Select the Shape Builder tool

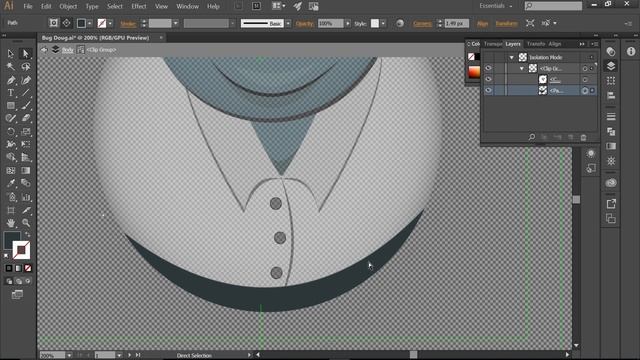click(11, 158)
